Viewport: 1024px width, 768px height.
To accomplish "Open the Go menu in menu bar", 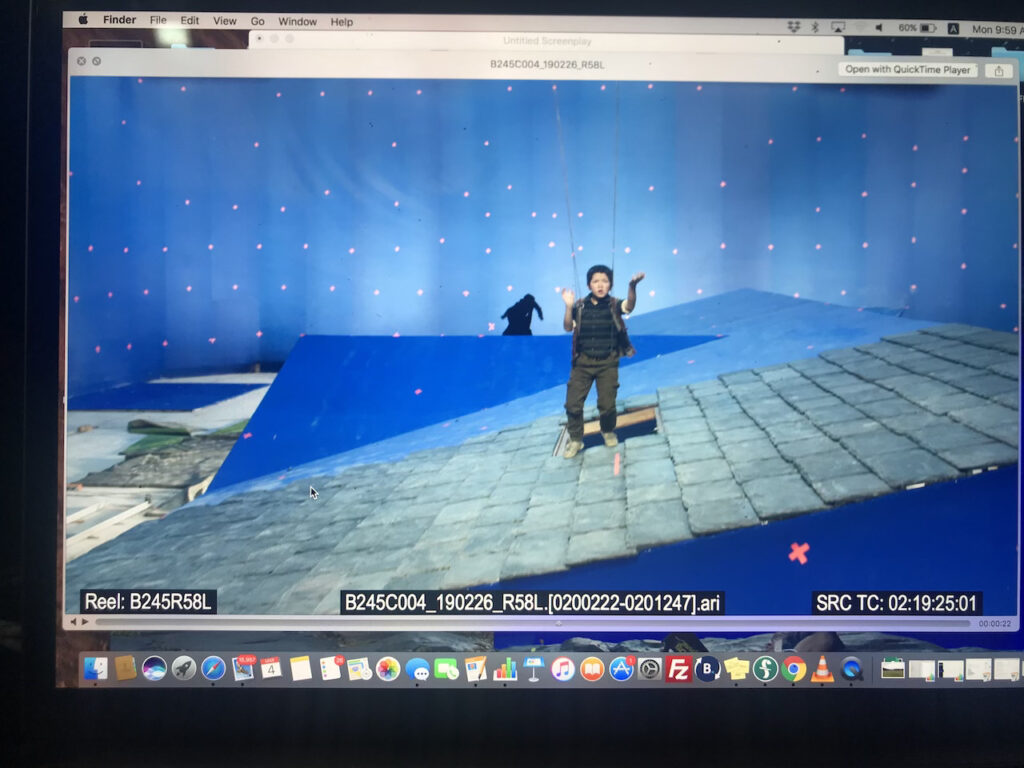I will [x=258, y=22].
